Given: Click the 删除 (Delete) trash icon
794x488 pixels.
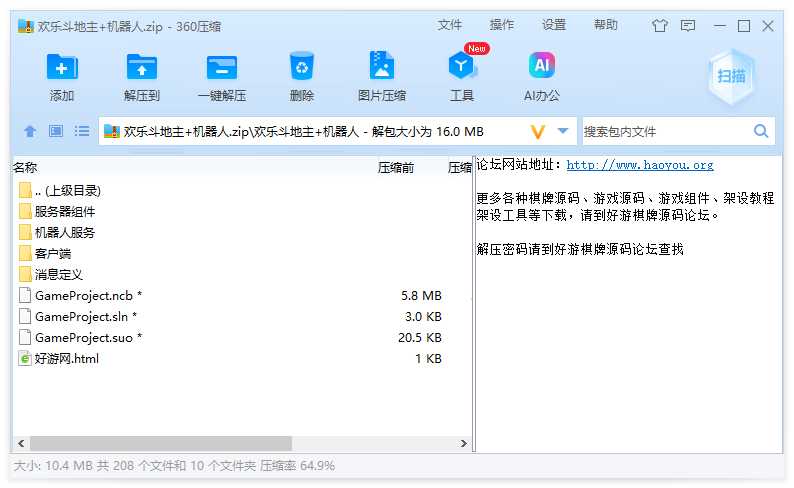Looking at the screenshot, I should (x=302, y=66).
